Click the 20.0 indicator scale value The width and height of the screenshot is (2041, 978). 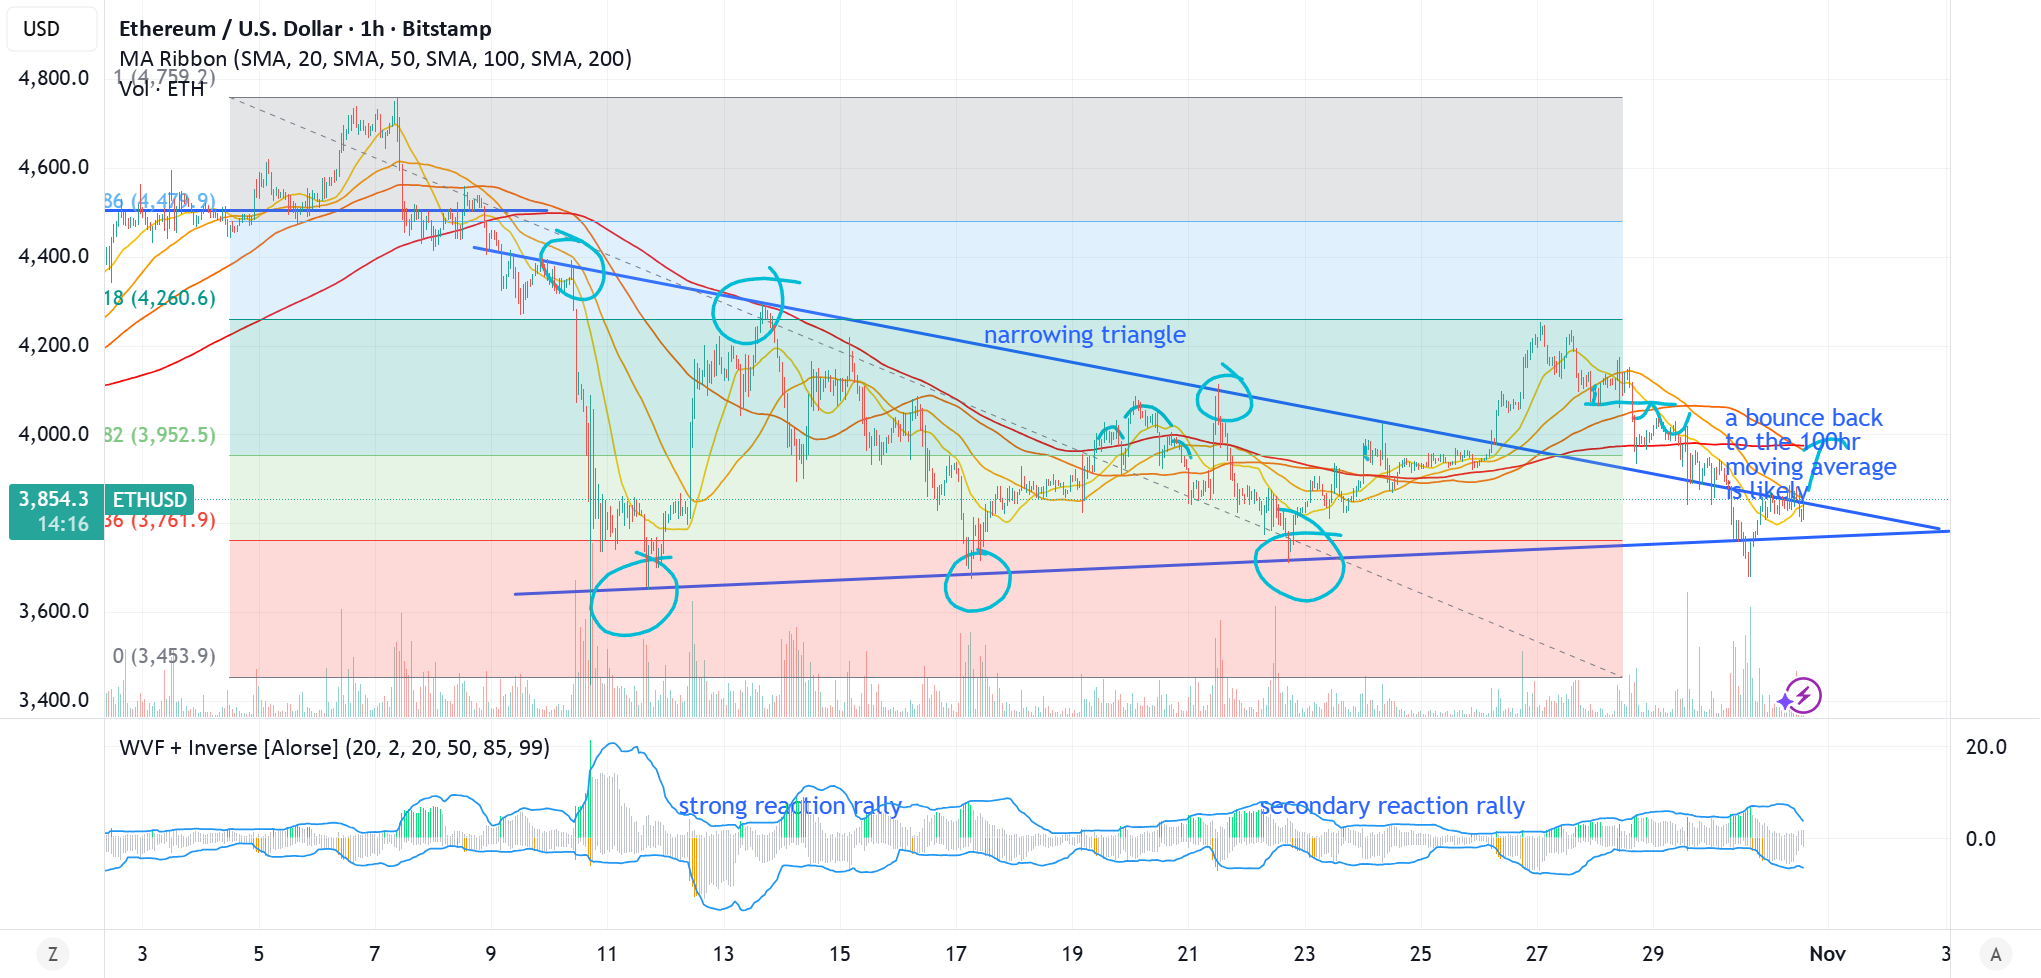pyautogui.click(x=1986, y=747)
